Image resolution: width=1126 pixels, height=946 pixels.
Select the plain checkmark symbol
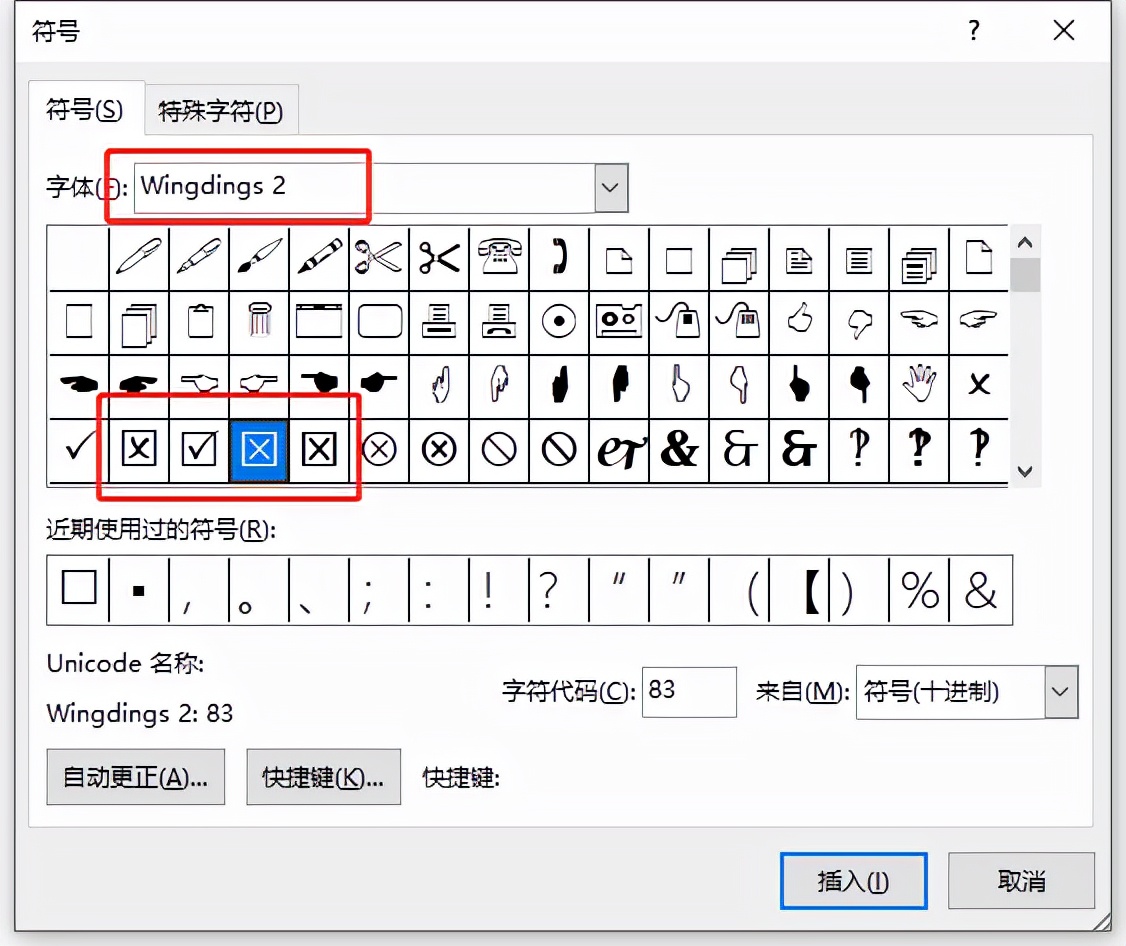click(x=78, y=450)
